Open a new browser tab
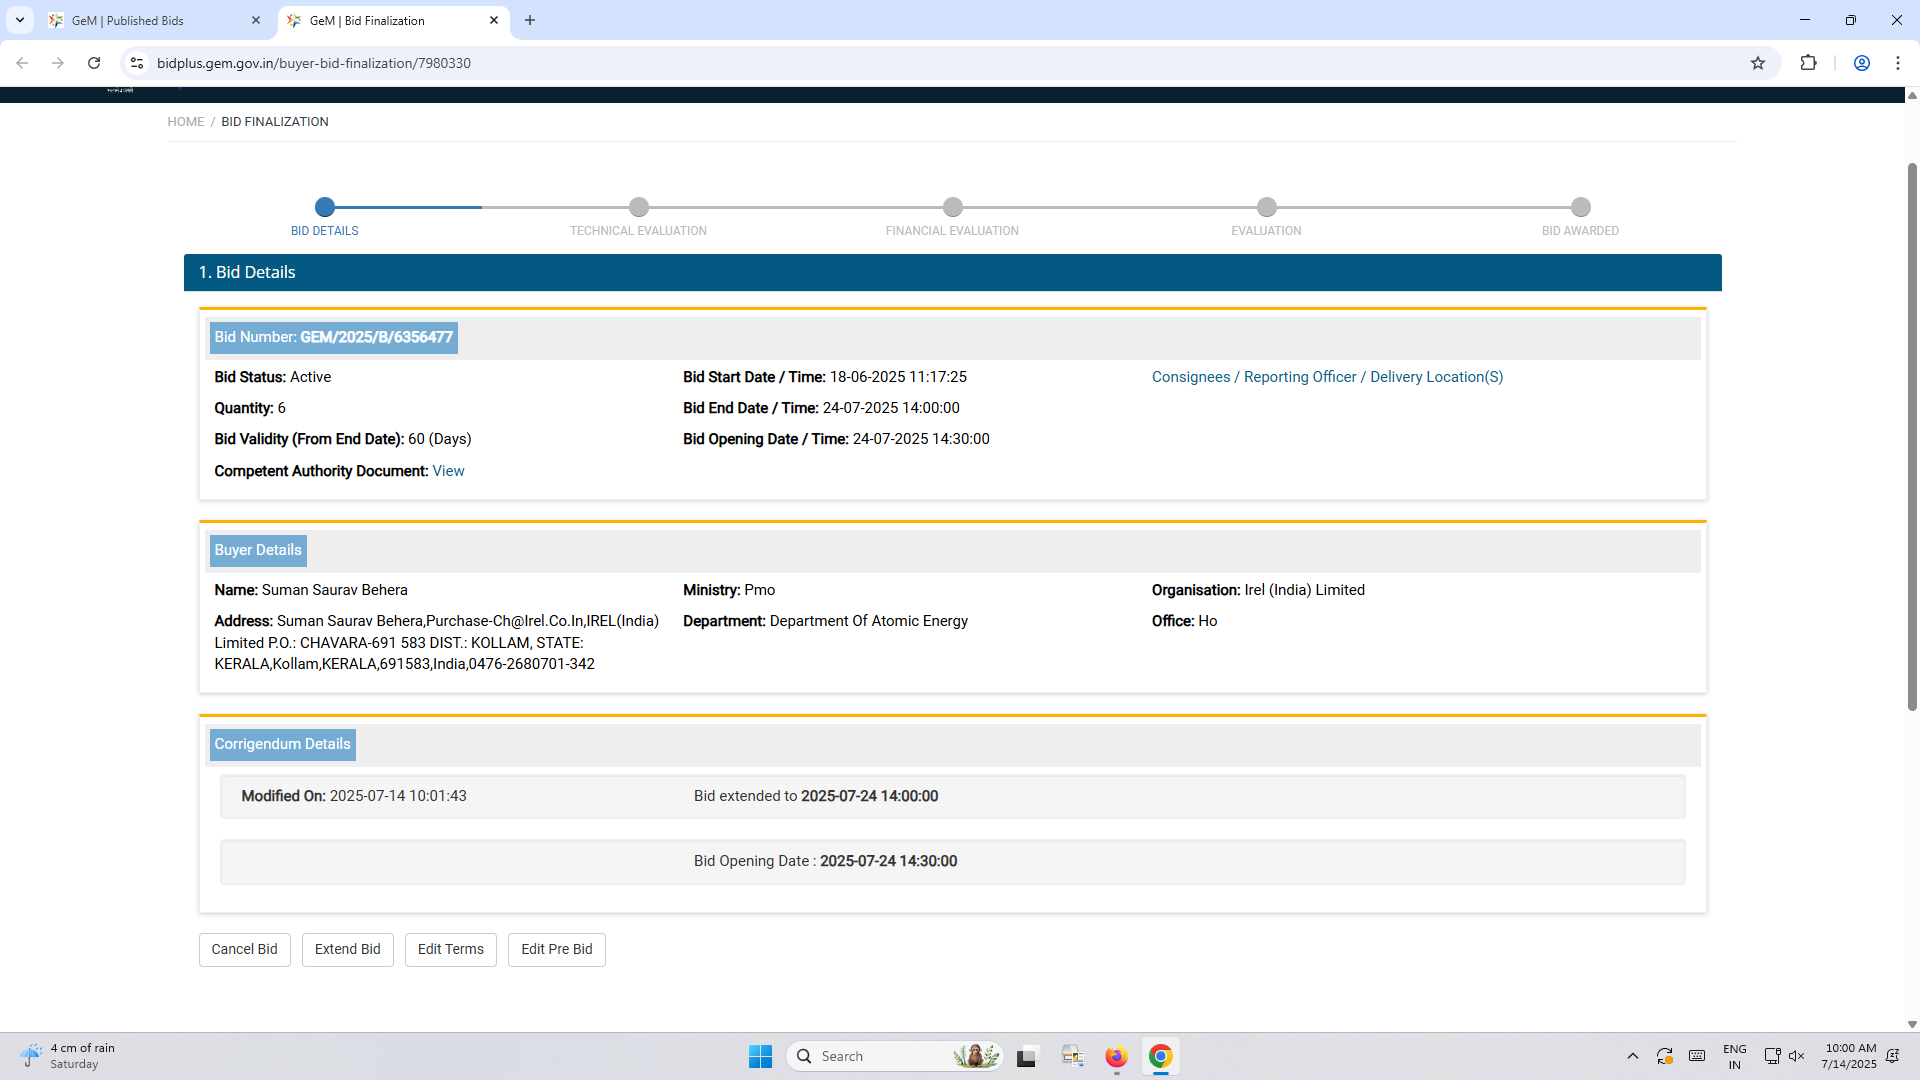Viewport: 1920px width, 1080px height. (x=530, y=20)
